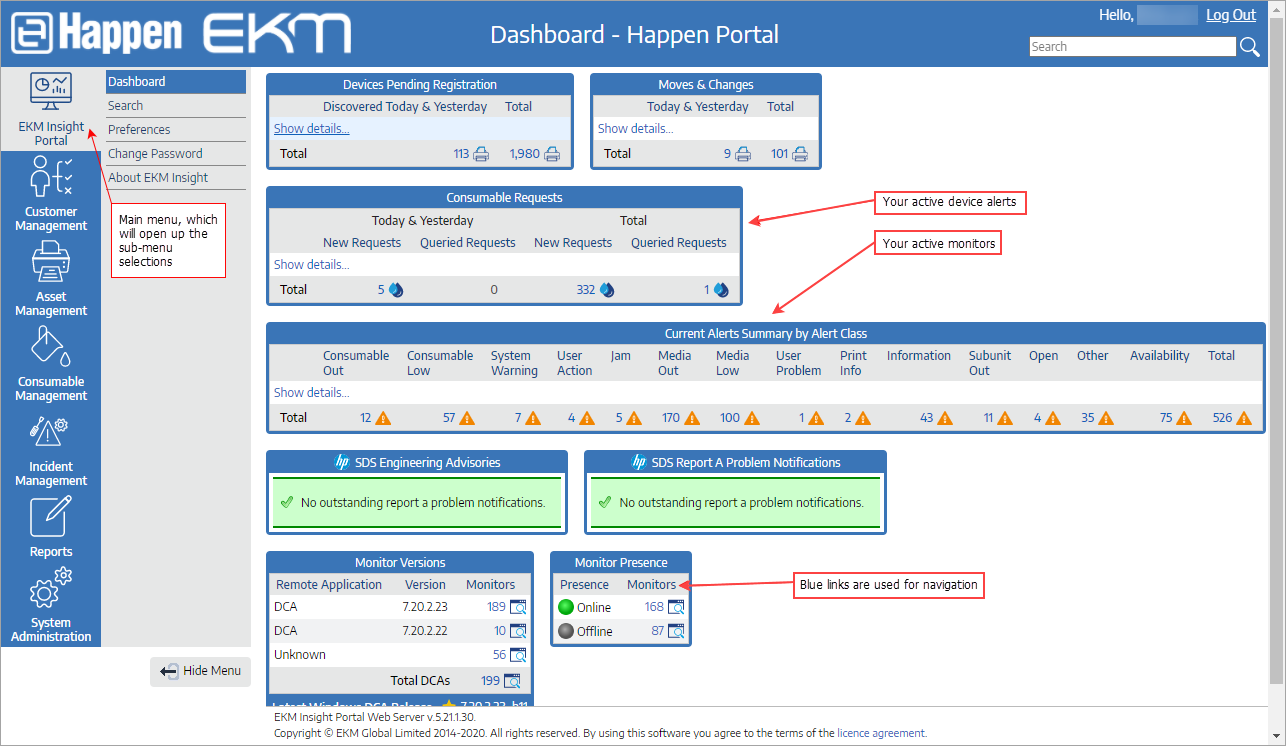Open About EKM Insight from the sub-menu
The image size is (1286, 746).
pyautogui.click(x=175, y=178)
